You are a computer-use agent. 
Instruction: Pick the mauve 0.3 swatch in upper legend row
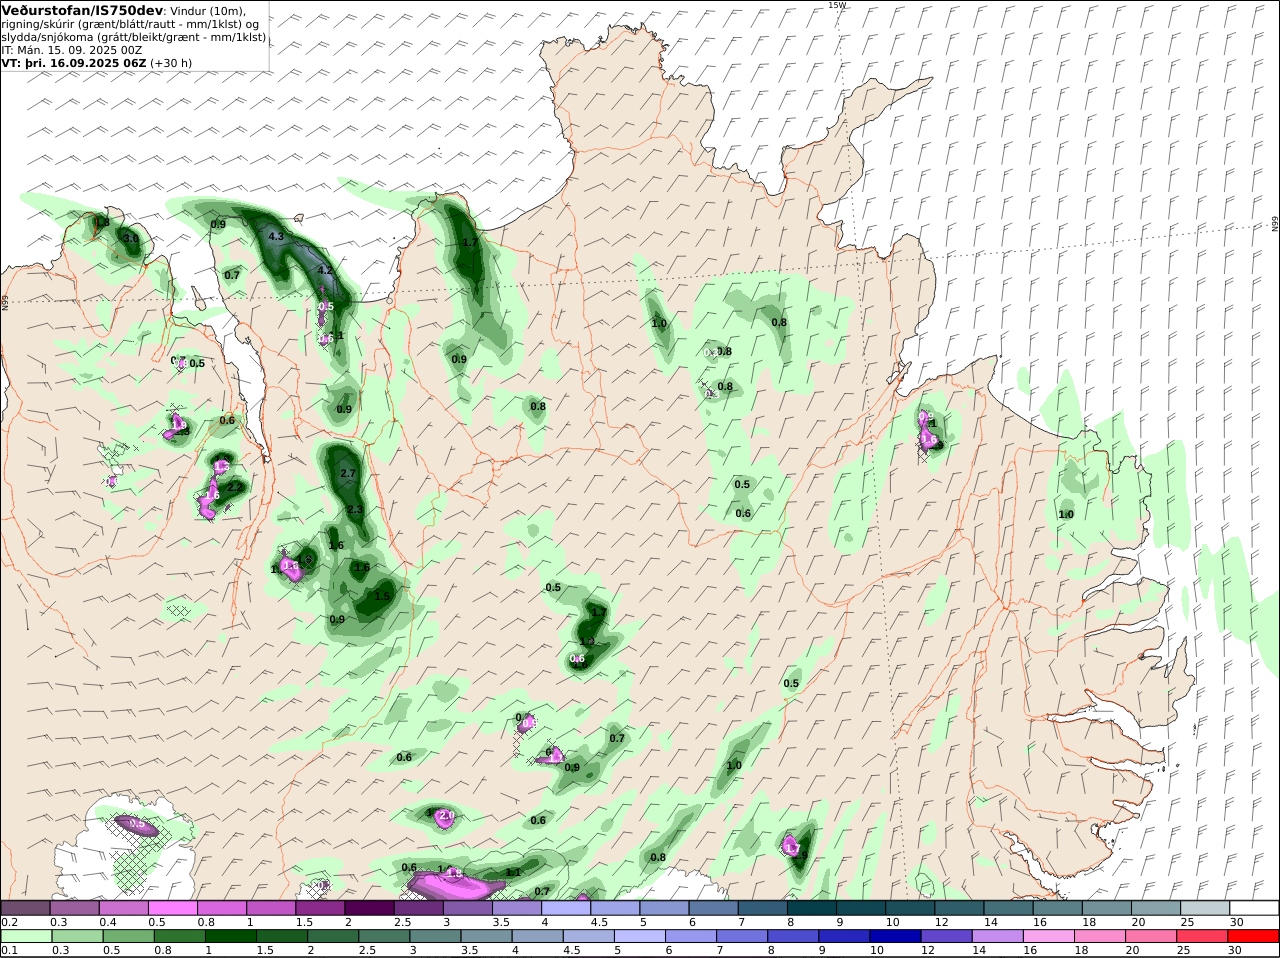point(75,908)
